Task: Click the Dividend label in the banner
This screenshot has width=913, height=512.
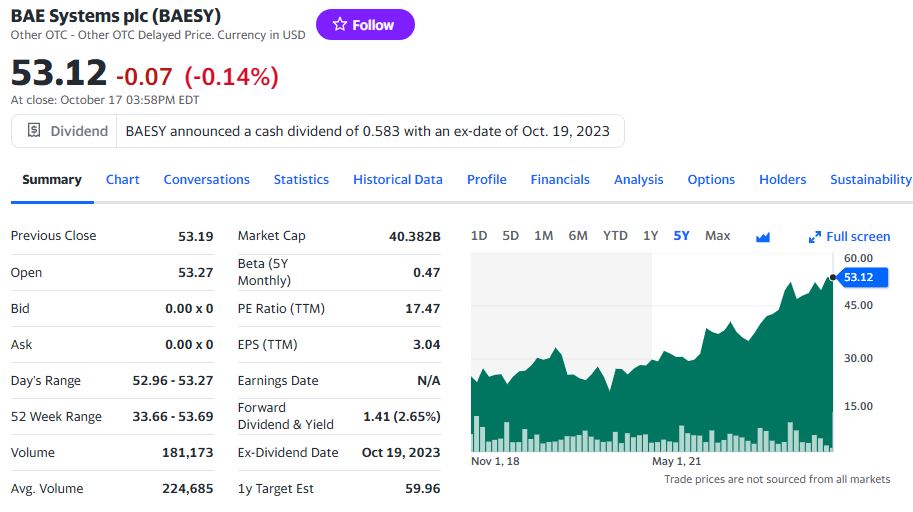Action: click(x=79, y=131)
